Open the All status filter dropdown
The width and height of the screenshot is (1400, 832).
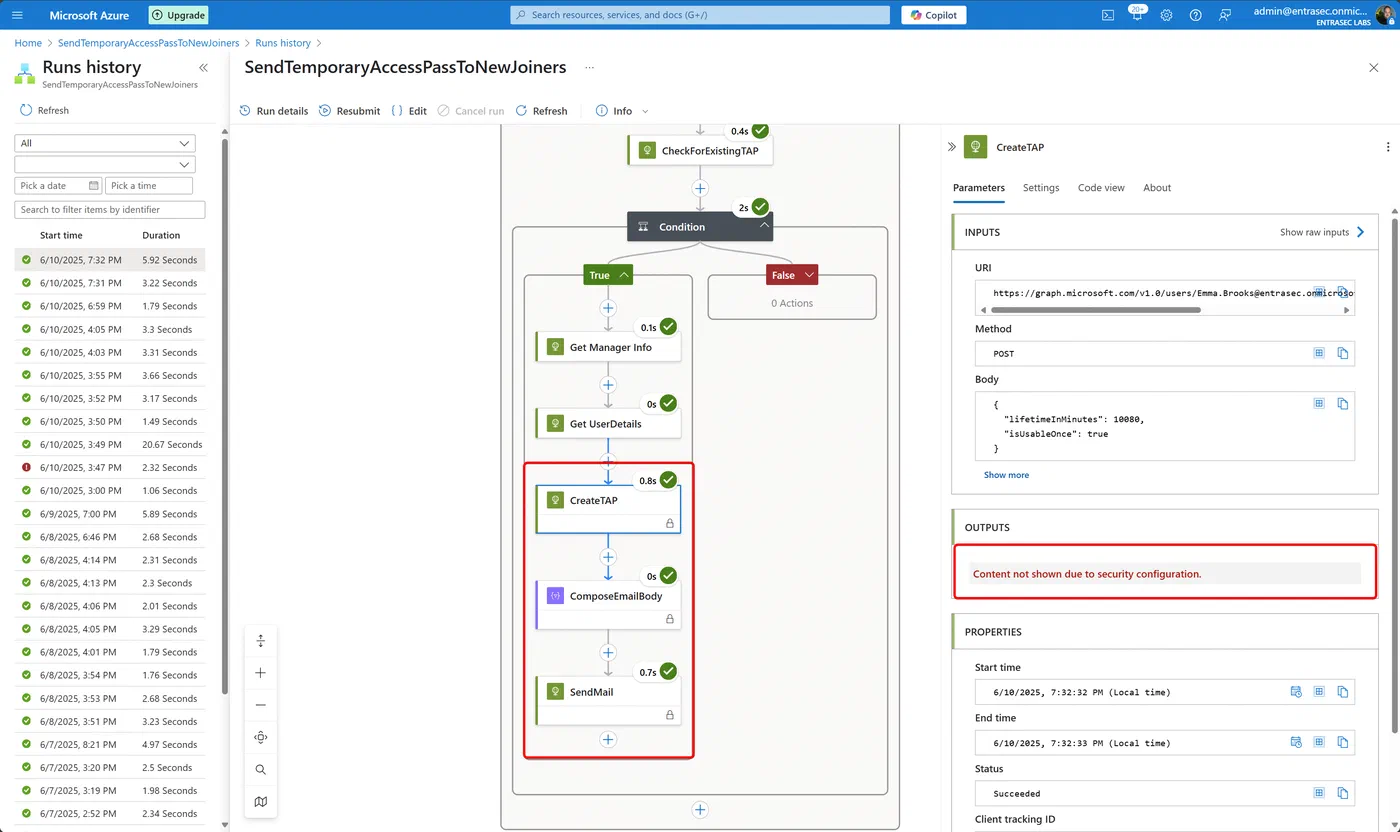tap(105, 143)
